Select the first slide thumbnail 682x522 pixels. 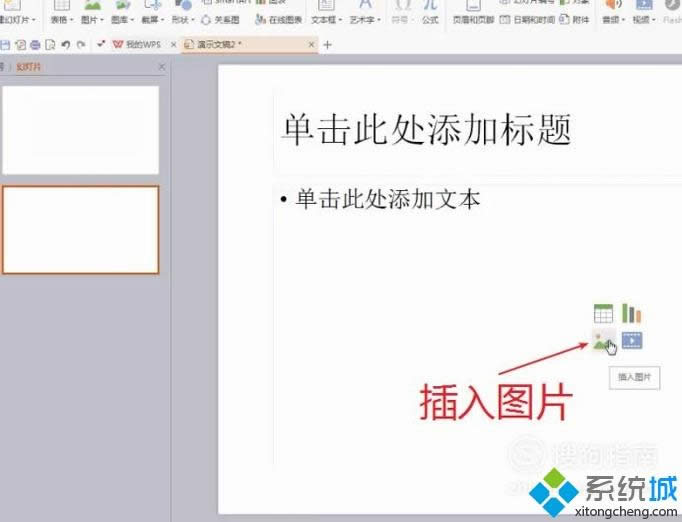click(x=80, y=130)
